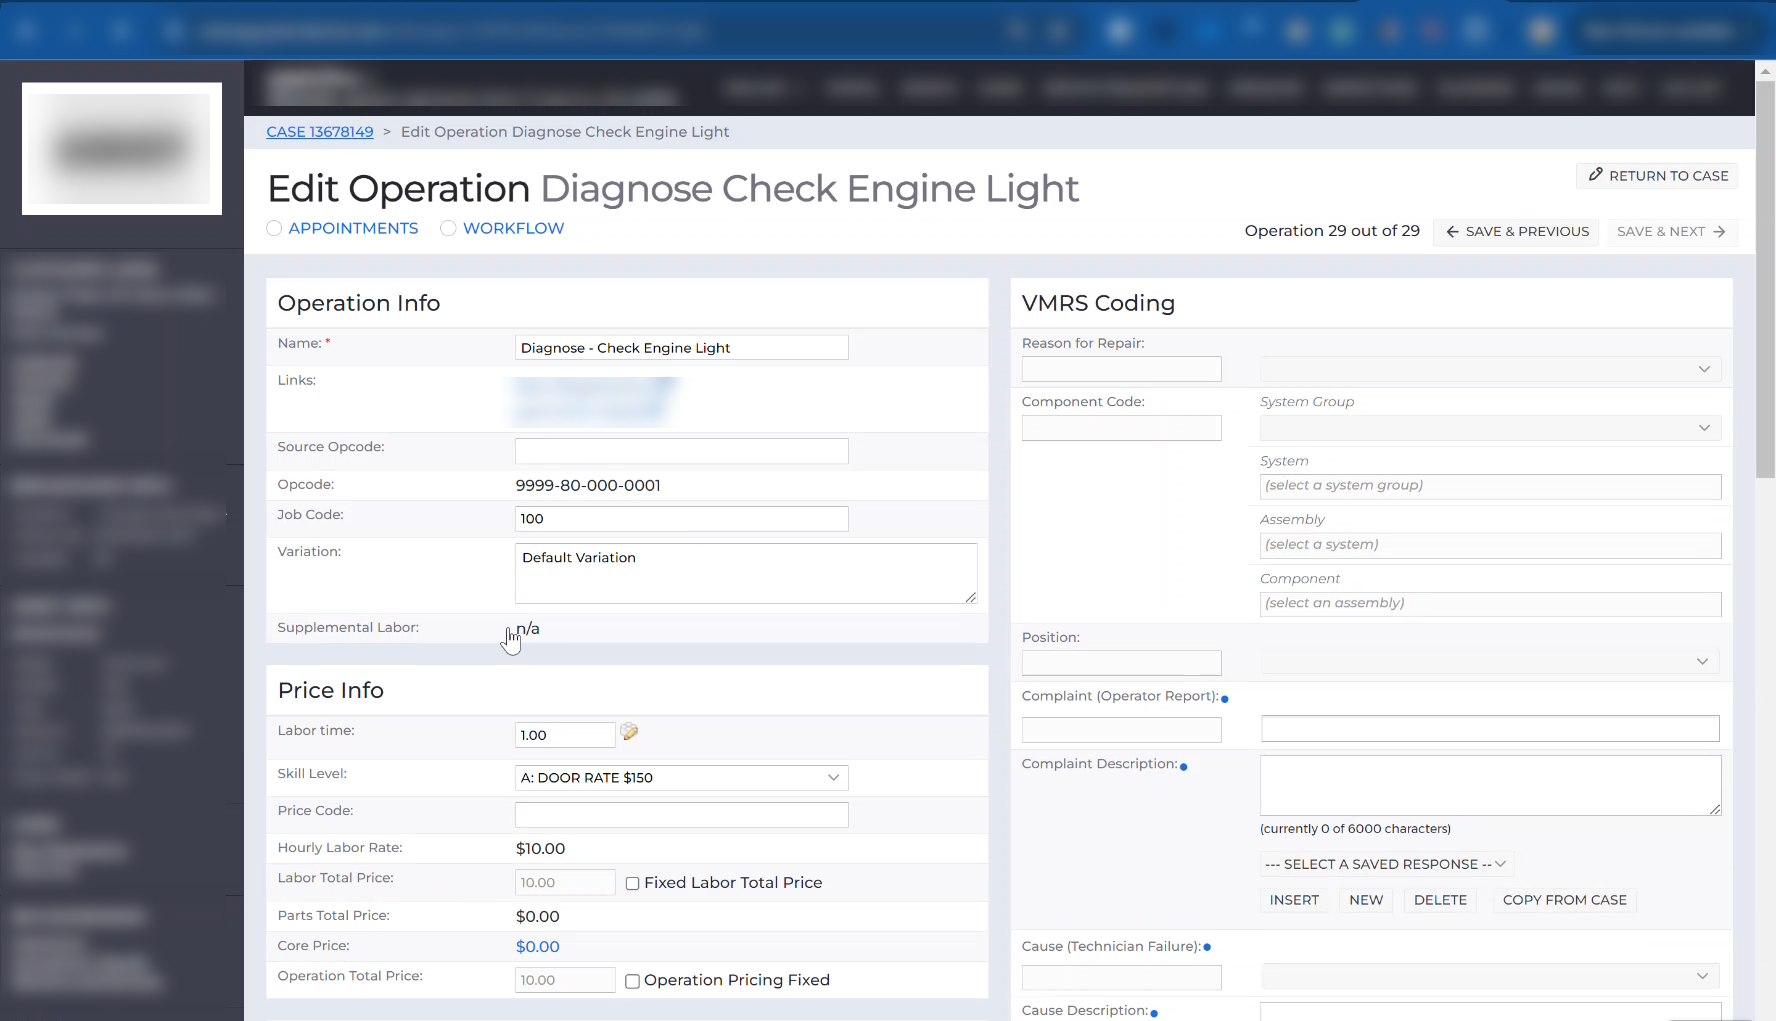This screenshot has width=1776, height=1021.
Task: Click SAVE & PREVIOUS button
Action: (1516, 231)
